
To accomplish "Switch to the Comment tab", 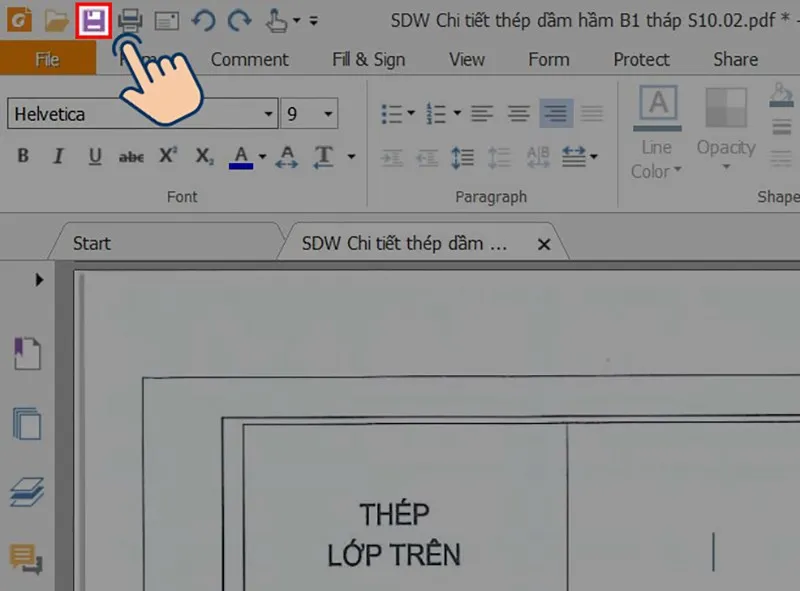I will pyautogui.click(x=250, y=59).
